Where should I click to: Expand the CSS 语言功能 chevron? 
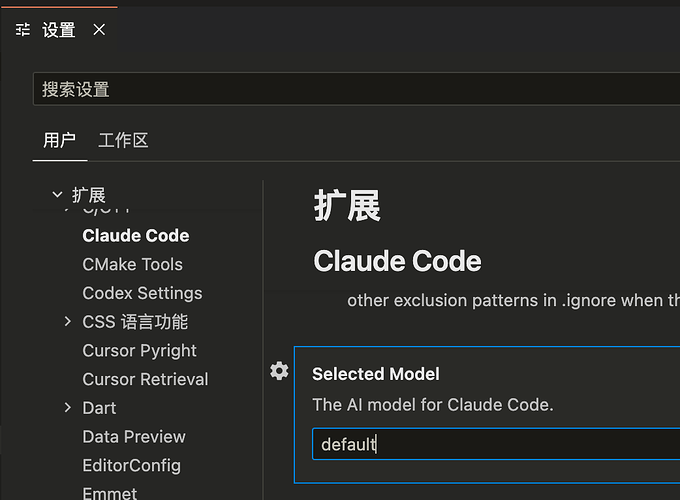pyautogui.click(x=67, y=321)
